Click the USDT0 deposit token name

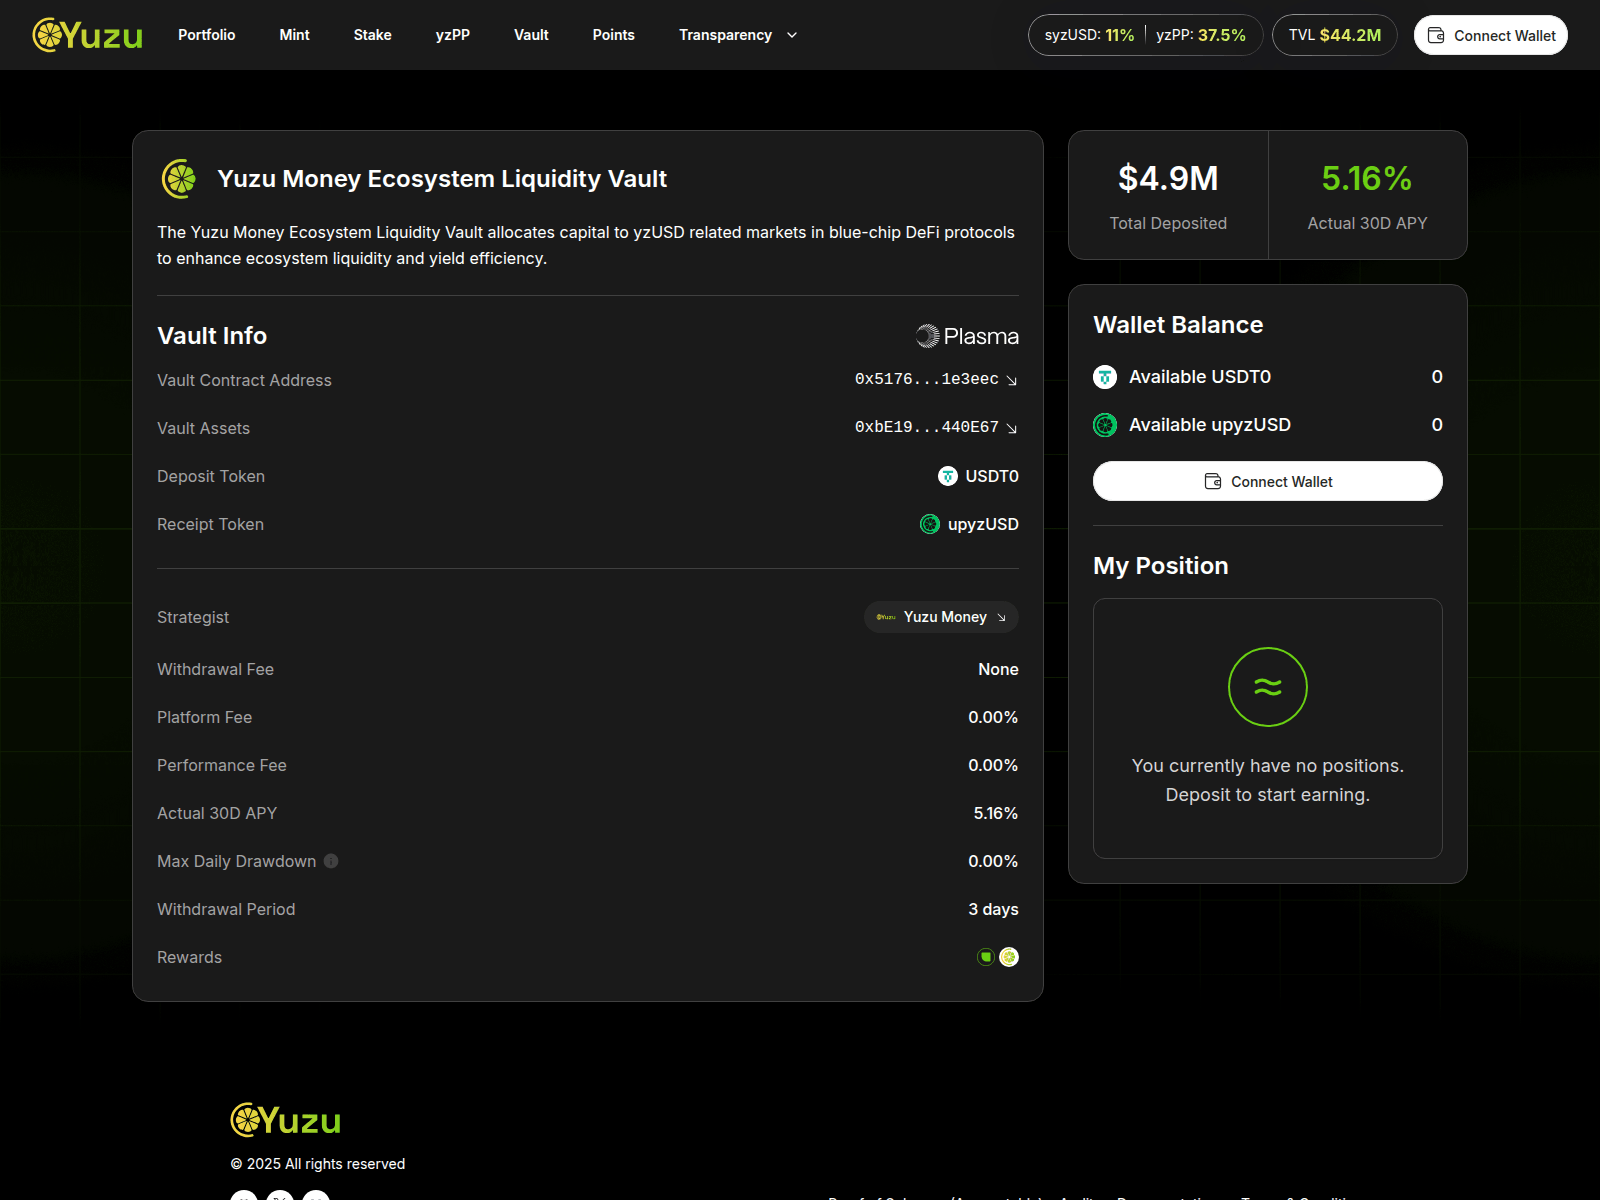992,476
